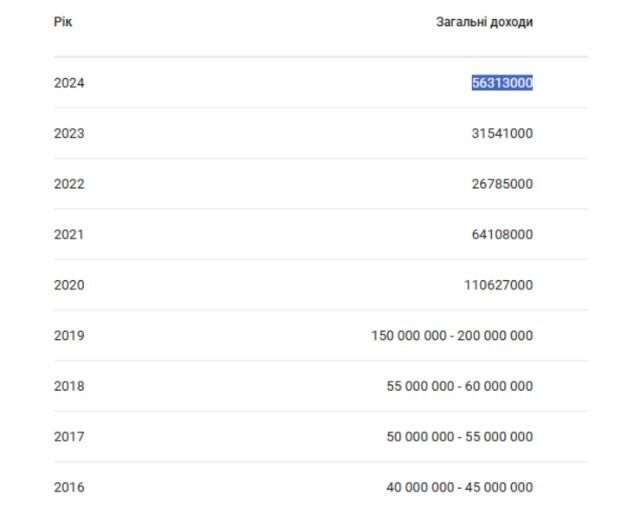Select the 2019 year cell
This screenshot has height=522, width=628.
[69, 336]
